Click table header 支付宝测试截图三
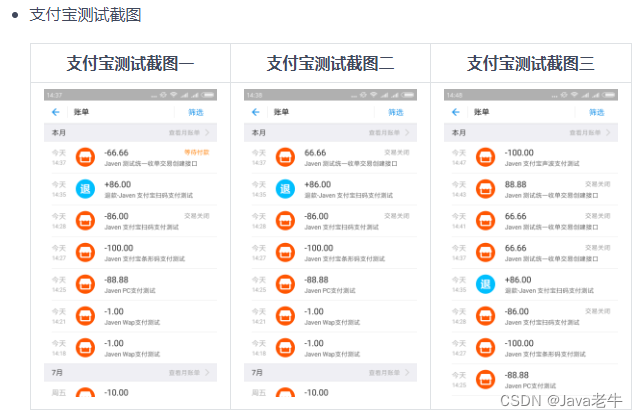Screen dimensions: 638x417 click(x=531, y=63)
